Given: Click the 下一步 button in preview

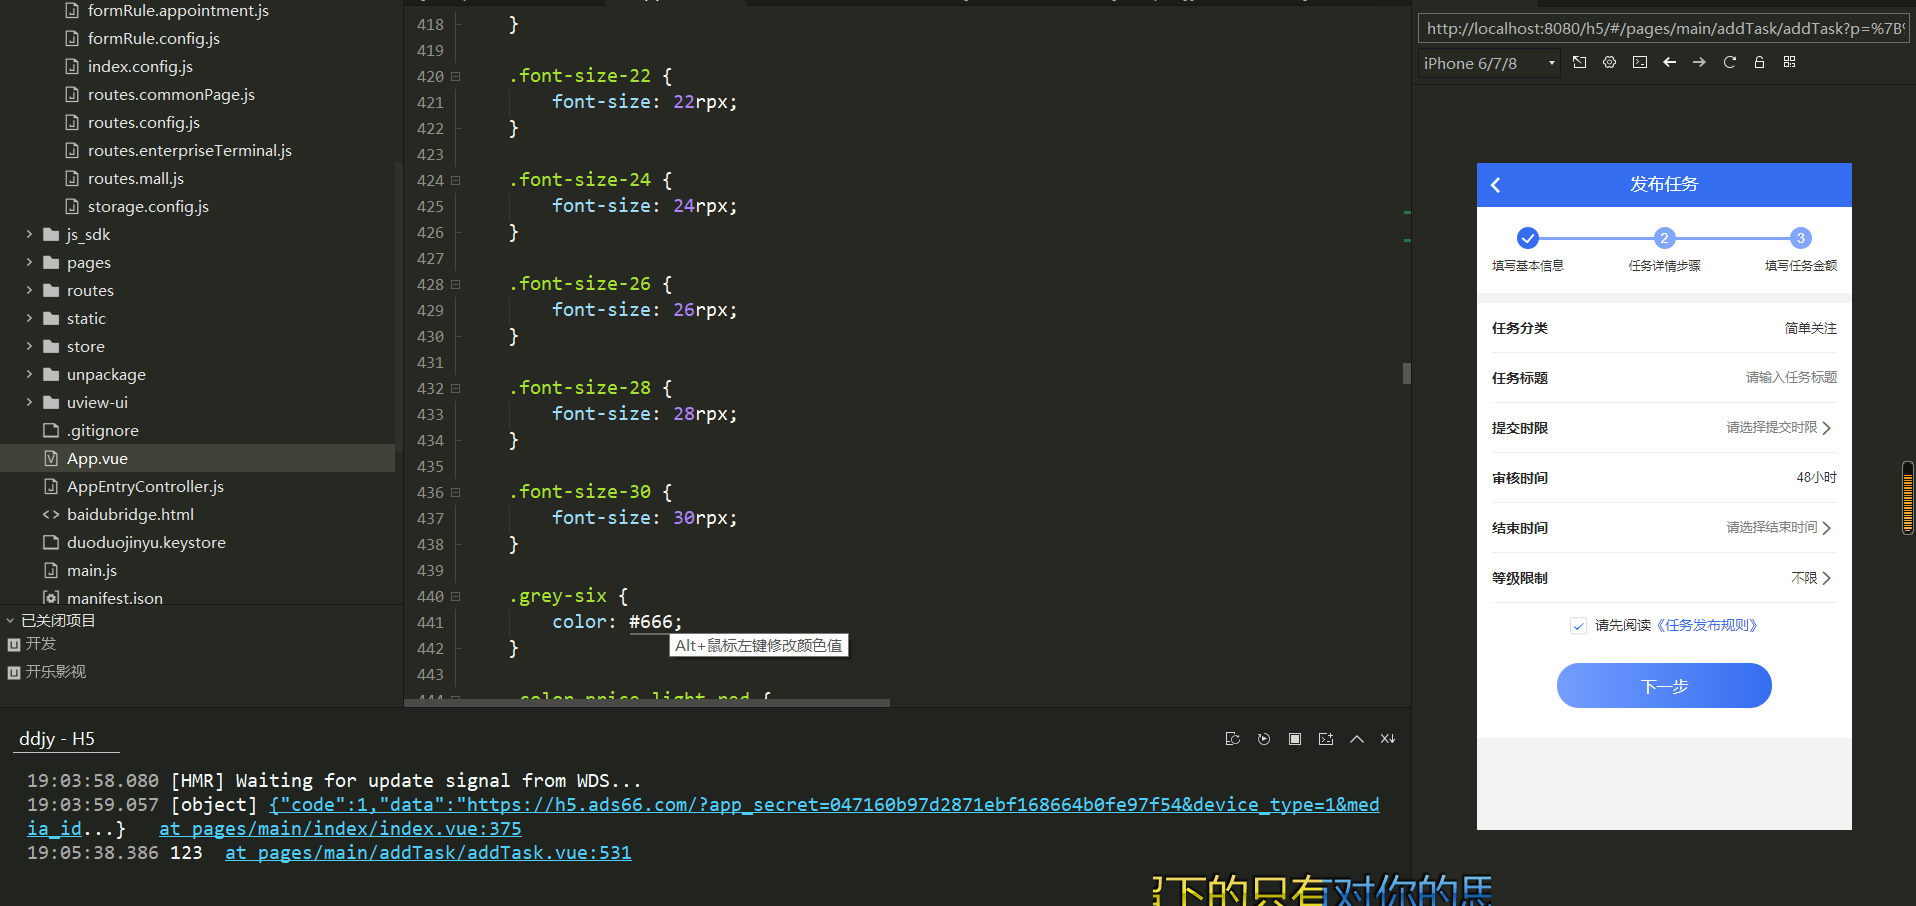Looking at the screenshot, I should point(1663,686).
